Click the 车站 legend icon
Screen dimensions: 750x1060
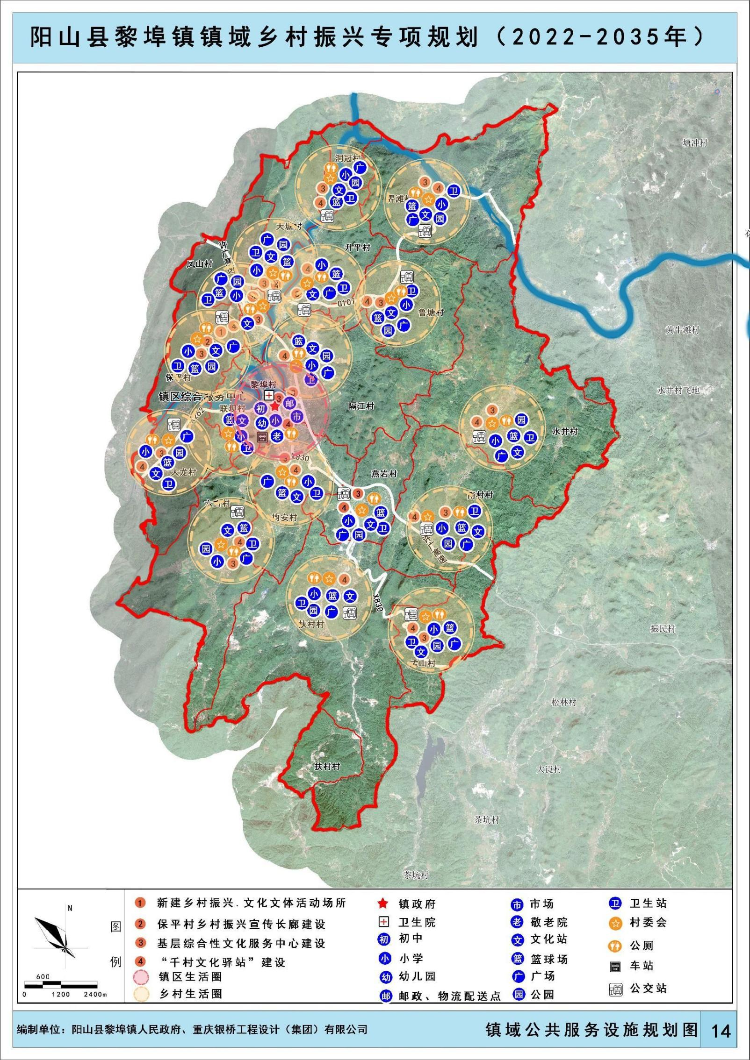coord(615,966)
